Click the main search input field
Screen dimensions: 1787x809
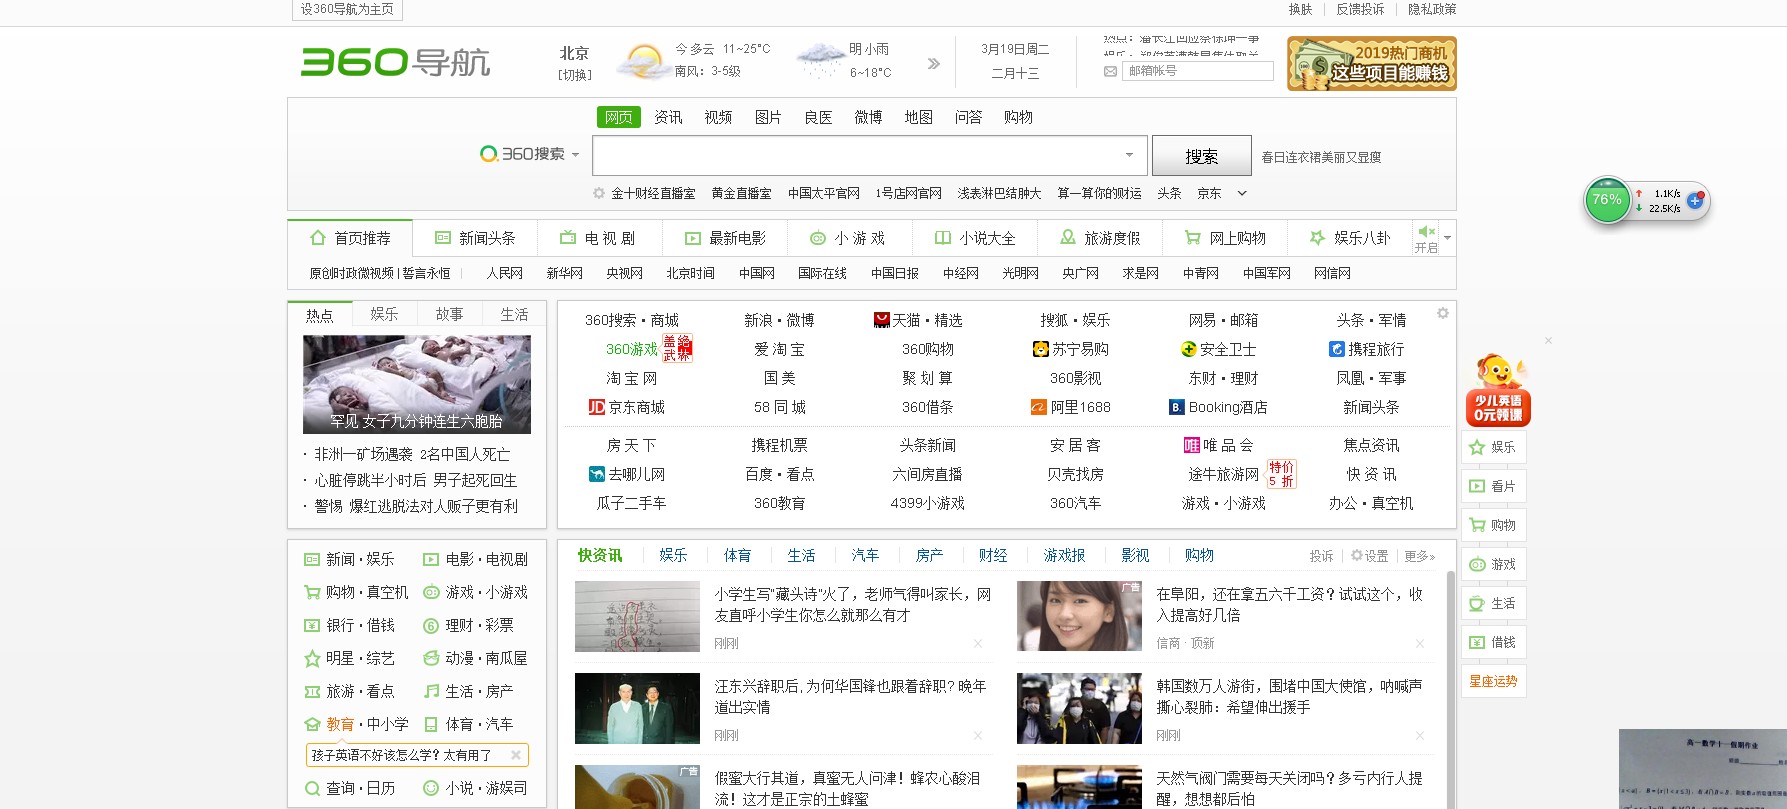[x=857, y=155]
